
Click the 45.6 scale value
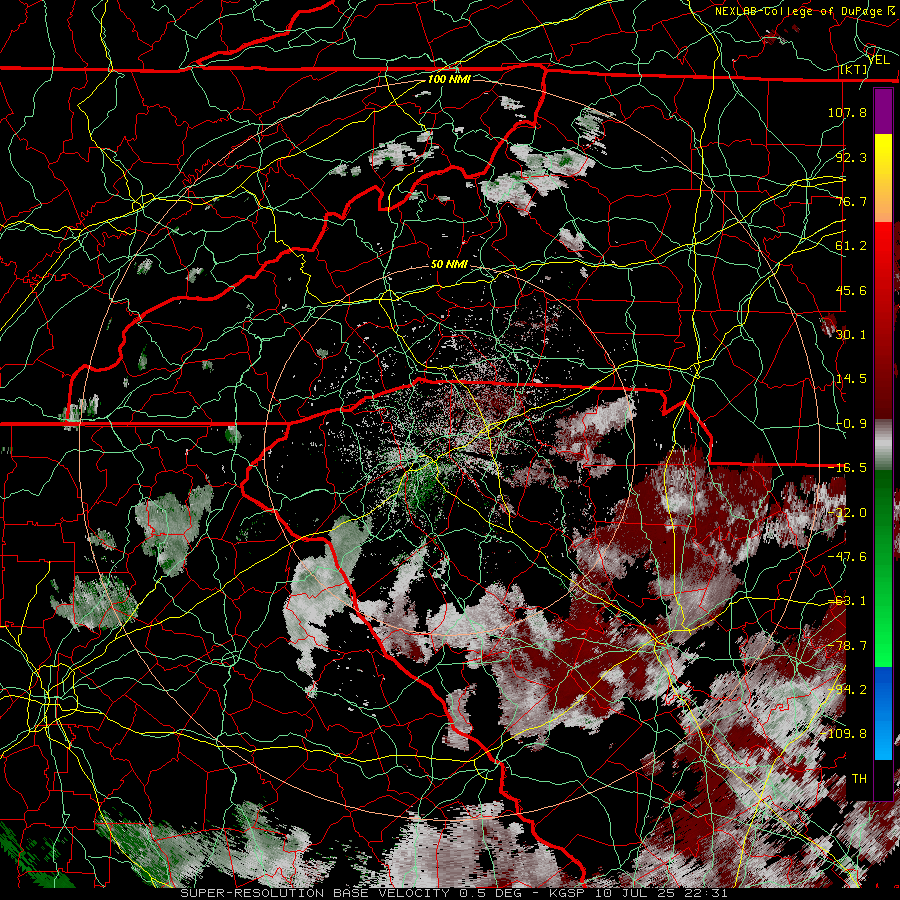851,290
